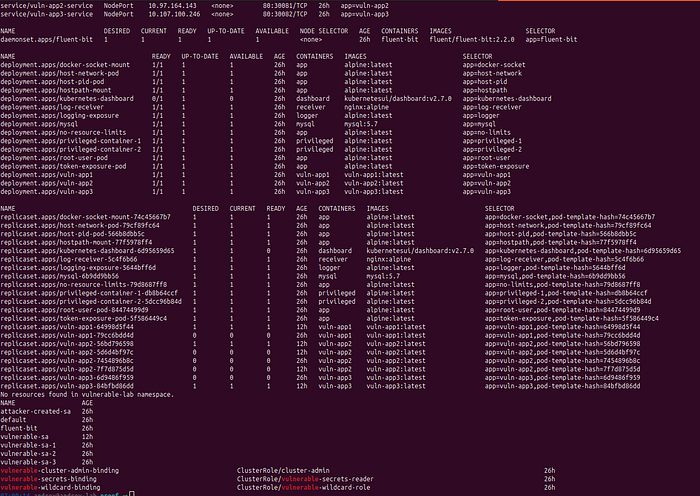Select replicaset.apps/vuln-app2-56bd796598
Viewport: 700px width, 496px height.
tap(67, 345)
